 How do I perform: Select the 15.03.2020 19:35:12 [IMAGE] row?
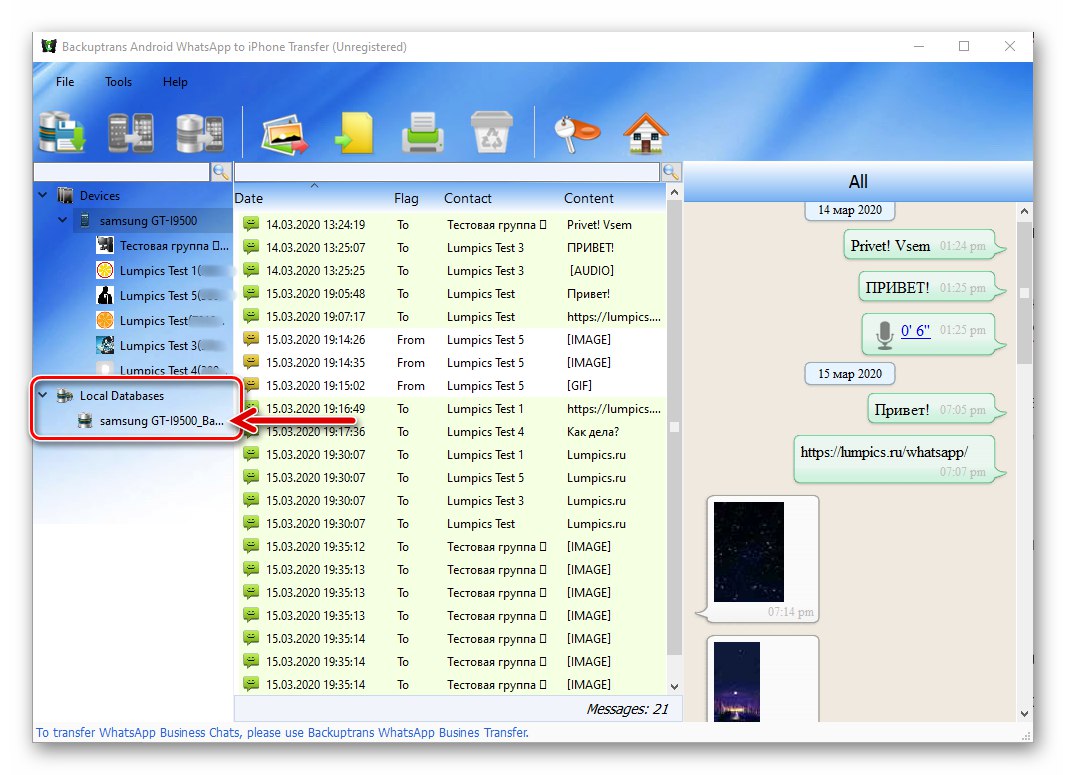click(x=451, y=547)
